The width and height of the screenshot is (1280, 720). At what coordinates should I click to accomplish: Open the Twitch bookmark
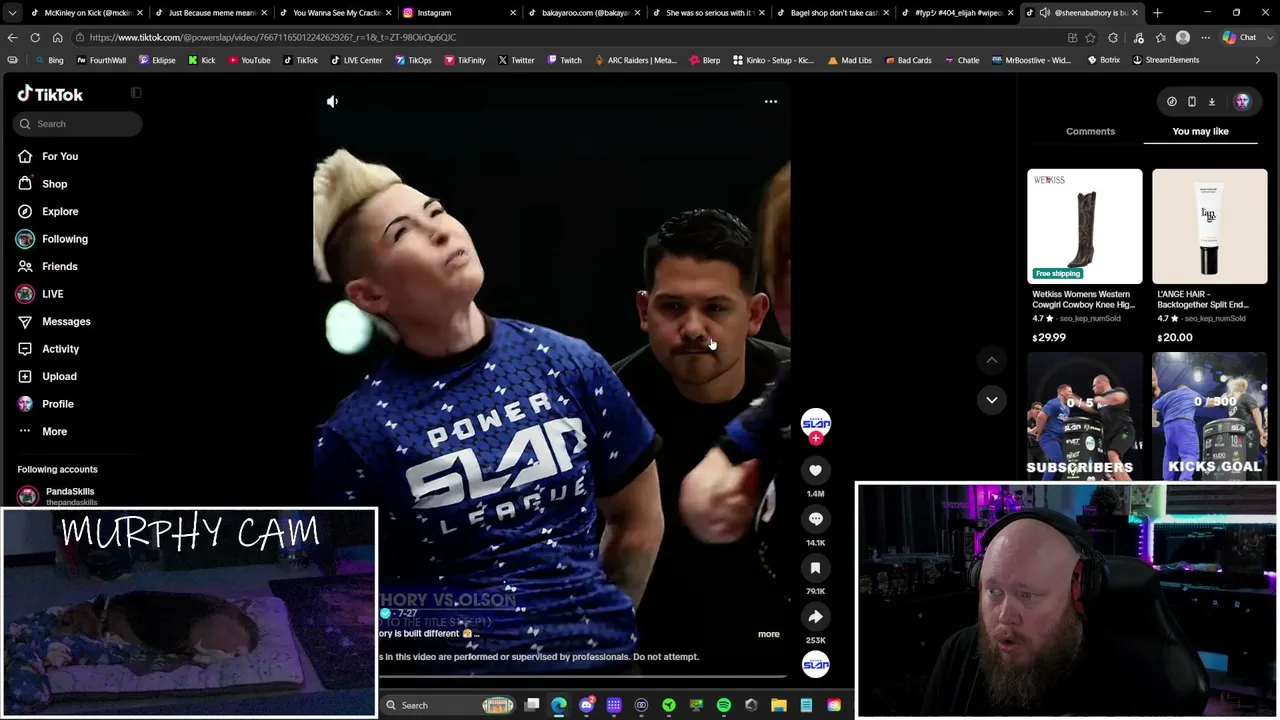[564, 60]
